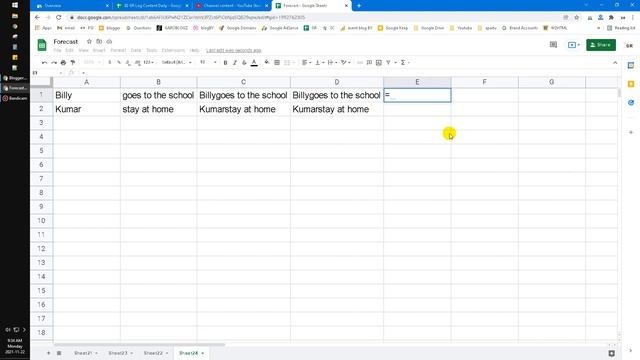
Task: Open the vertical align dropdown
Action: pyautogui.click(x=319, y=62)
